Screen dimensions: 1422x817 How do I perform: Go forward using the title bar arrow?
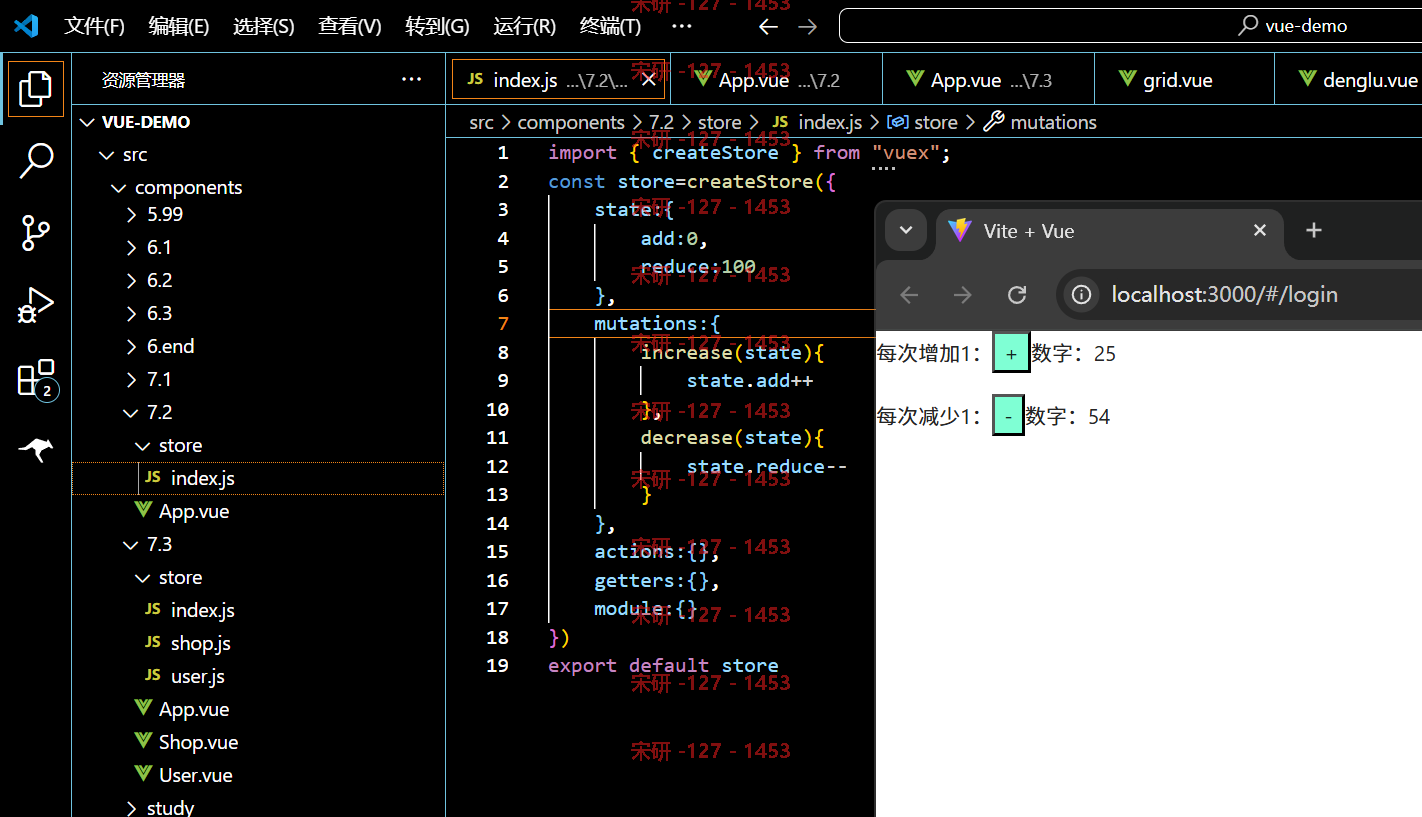click(x=808, y=26)
